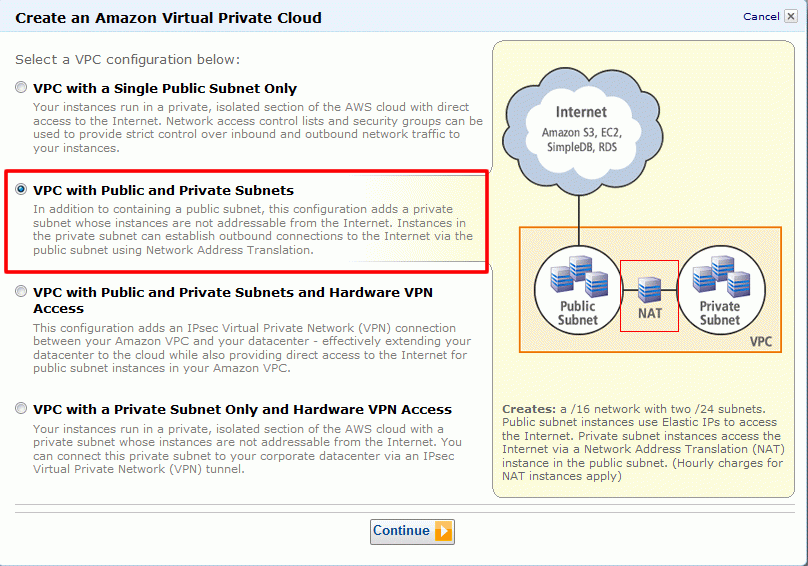
Task: Click the "Select a VPC configuration below:" text
Action: (x=127, y=60)
